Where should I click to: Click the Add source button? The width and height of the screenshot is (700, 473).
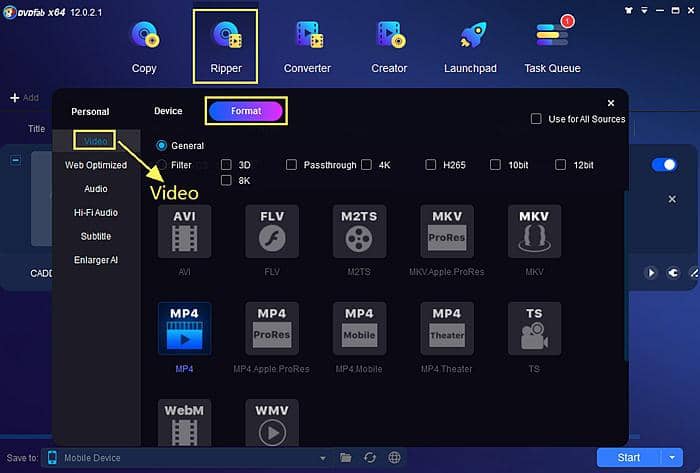coord(25,98)
